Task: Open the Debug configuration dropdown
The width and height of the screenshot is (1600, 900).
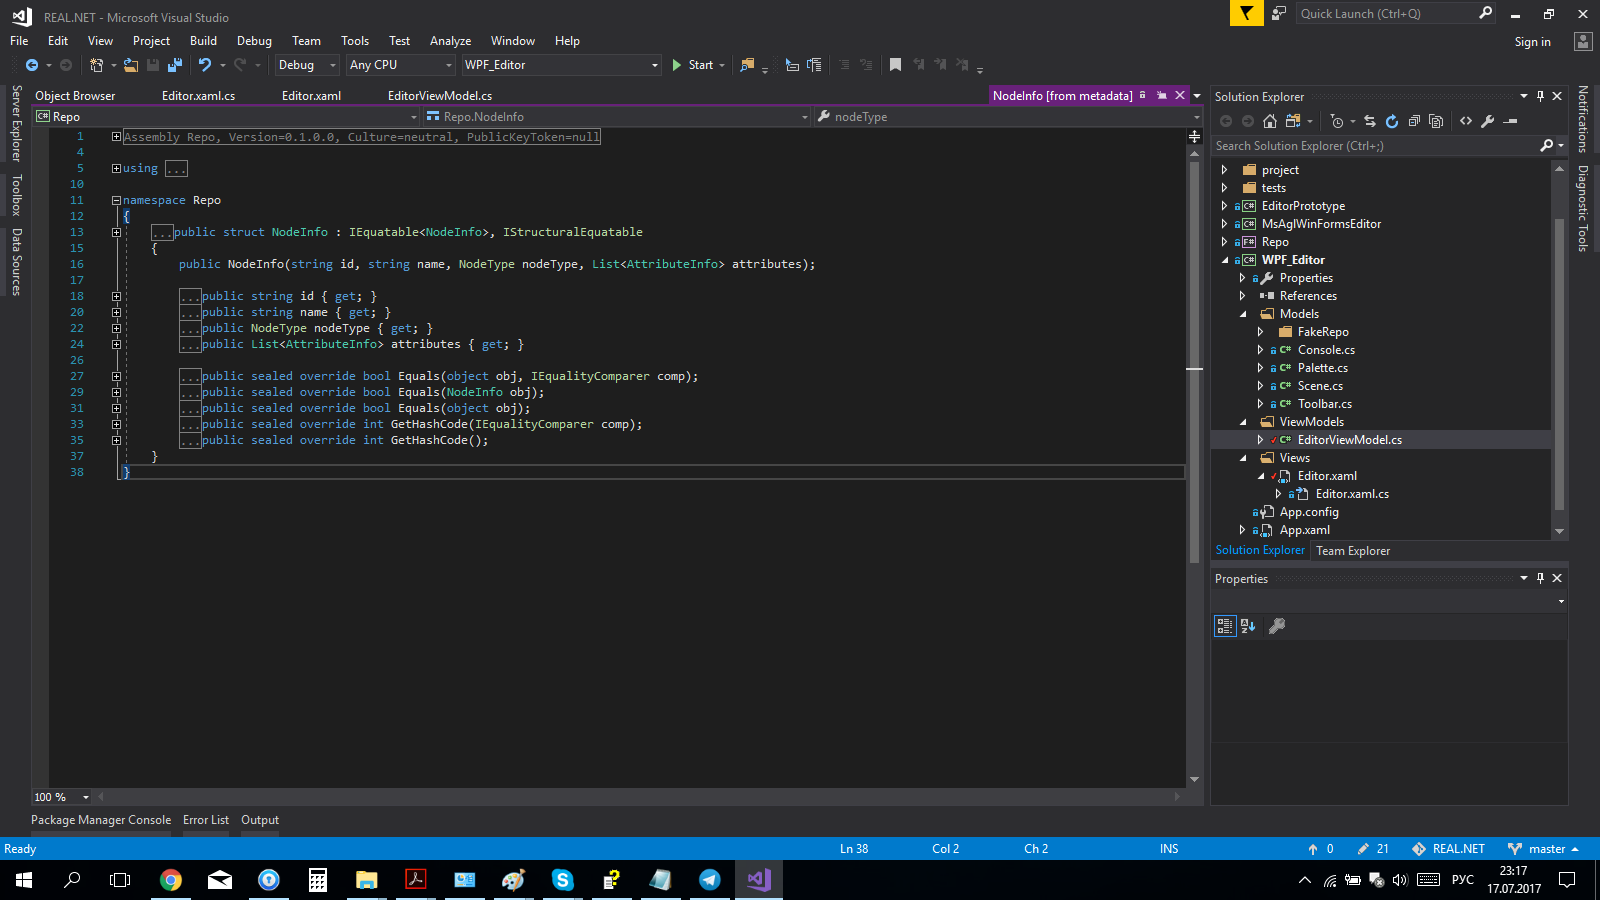Action: point(307,65)
